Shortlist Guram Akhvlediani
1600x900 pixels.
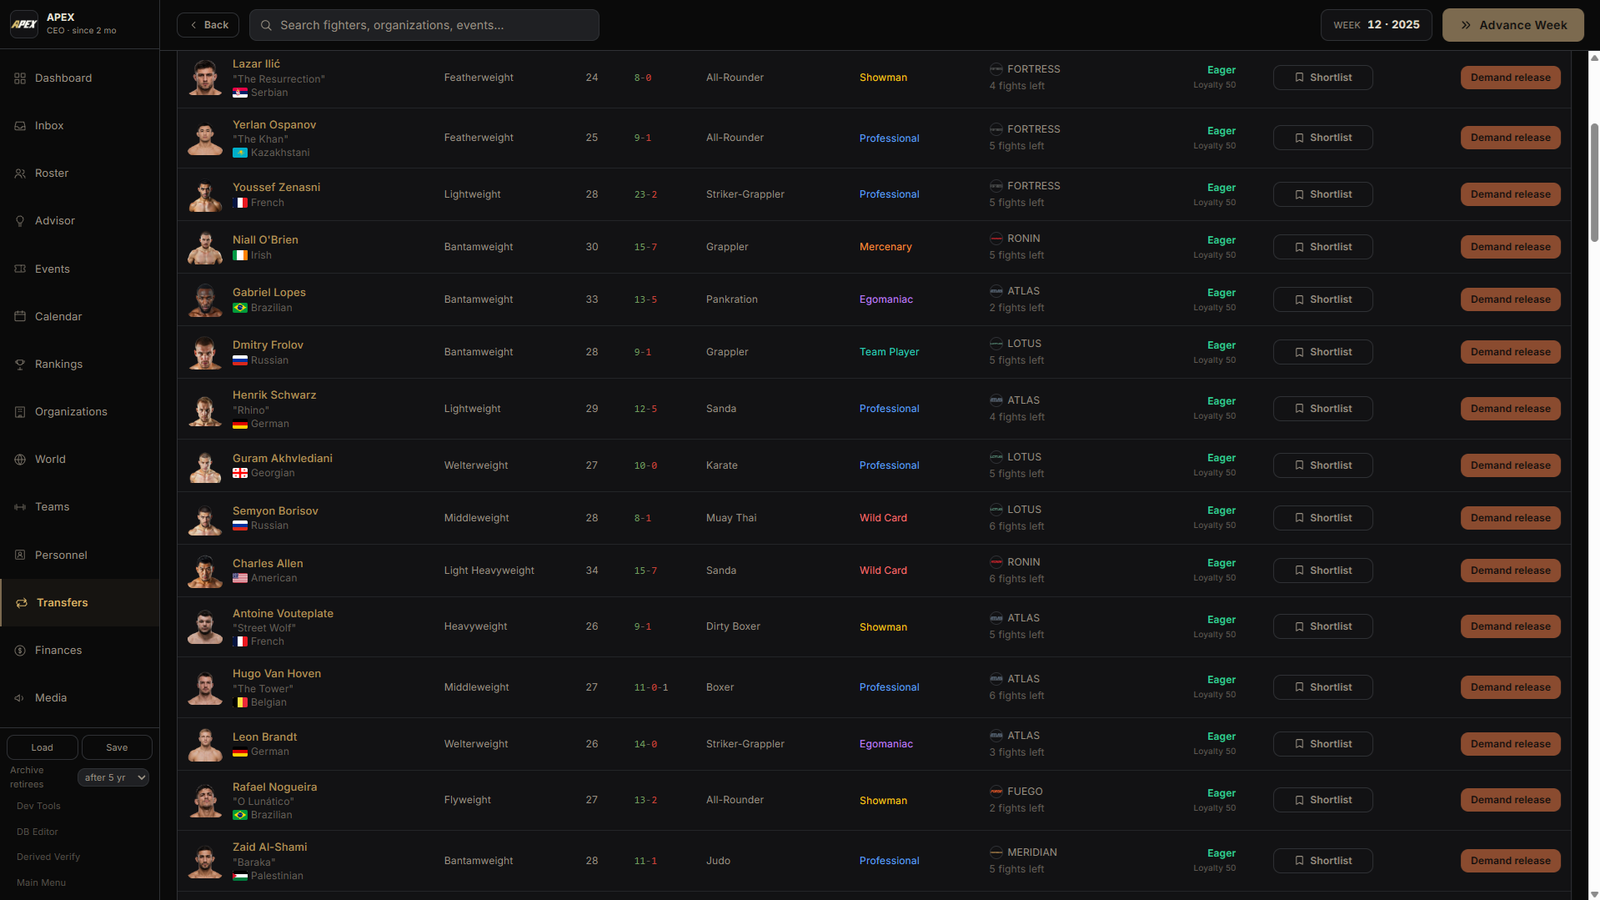[1322, 465]
